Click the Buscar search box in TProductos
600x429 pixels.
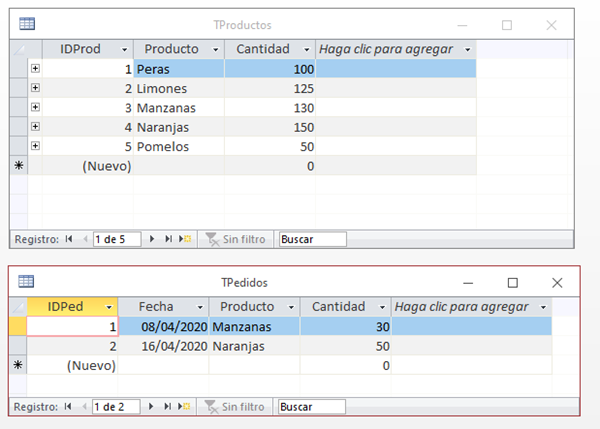coord(313,239)
